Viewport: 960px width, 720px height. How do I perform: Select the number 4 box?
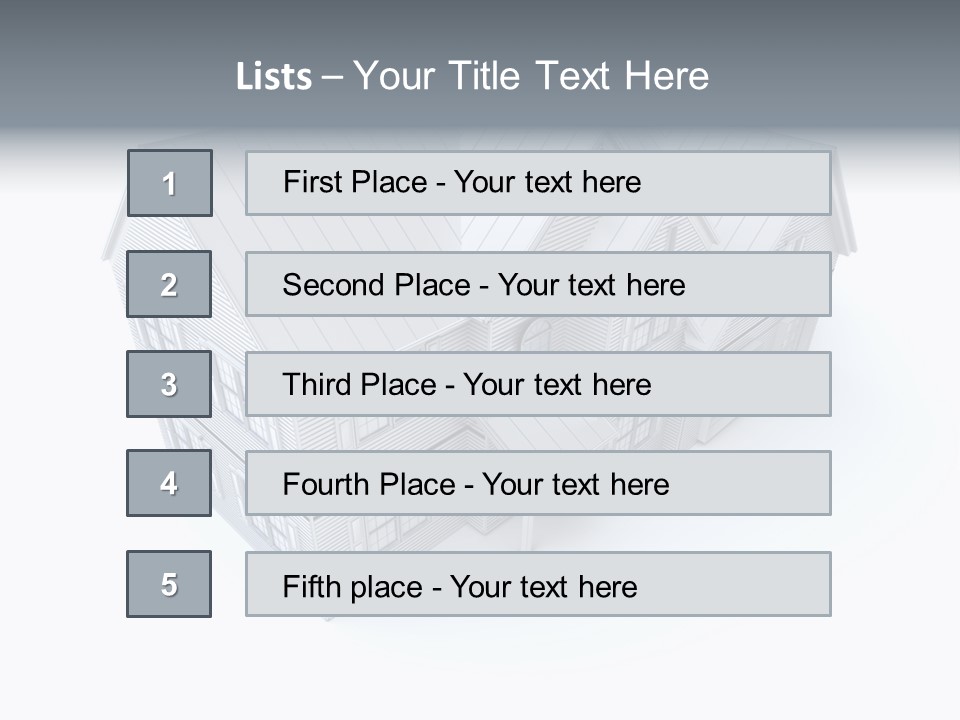[x=169, y=483]
